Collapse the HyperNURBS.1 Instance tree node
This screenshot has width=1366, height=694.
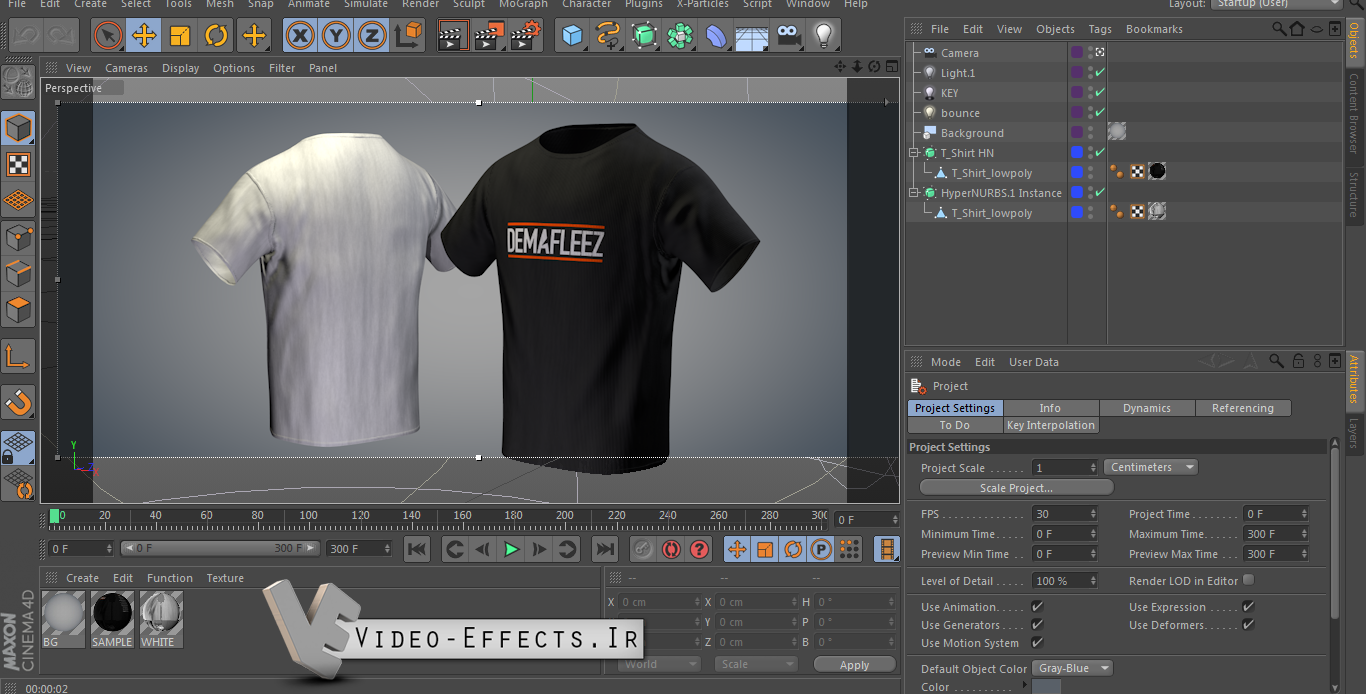pos(913,193)
